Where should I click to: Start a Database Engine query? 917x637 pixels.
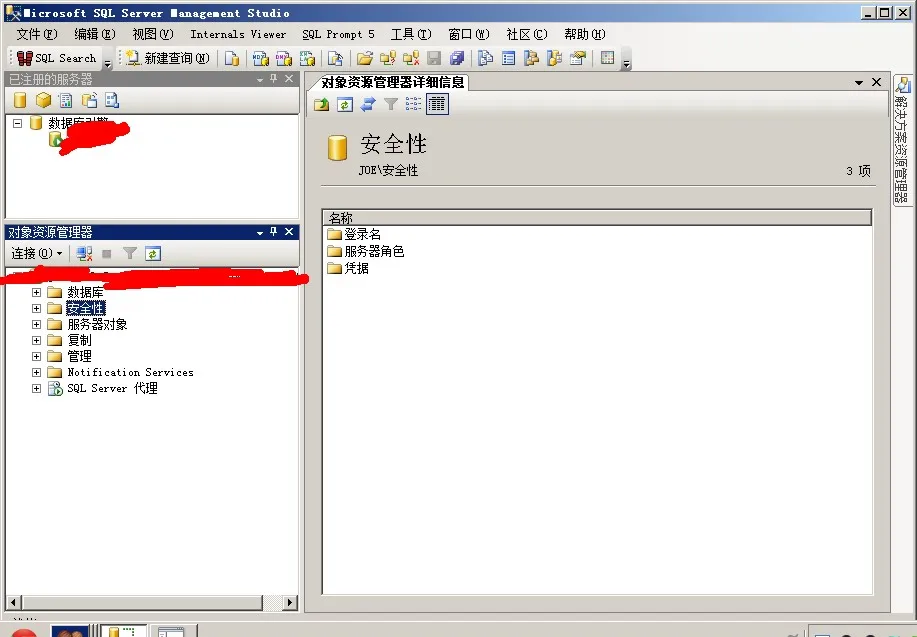232,58
